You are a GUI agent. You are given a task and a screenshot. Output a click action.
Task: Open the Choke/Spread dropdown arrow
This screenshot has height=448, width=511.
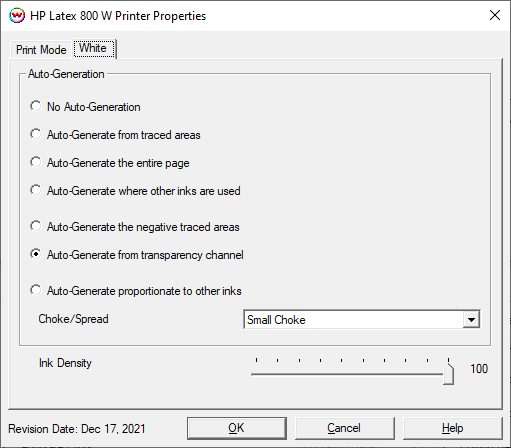(x=471, y=320)
